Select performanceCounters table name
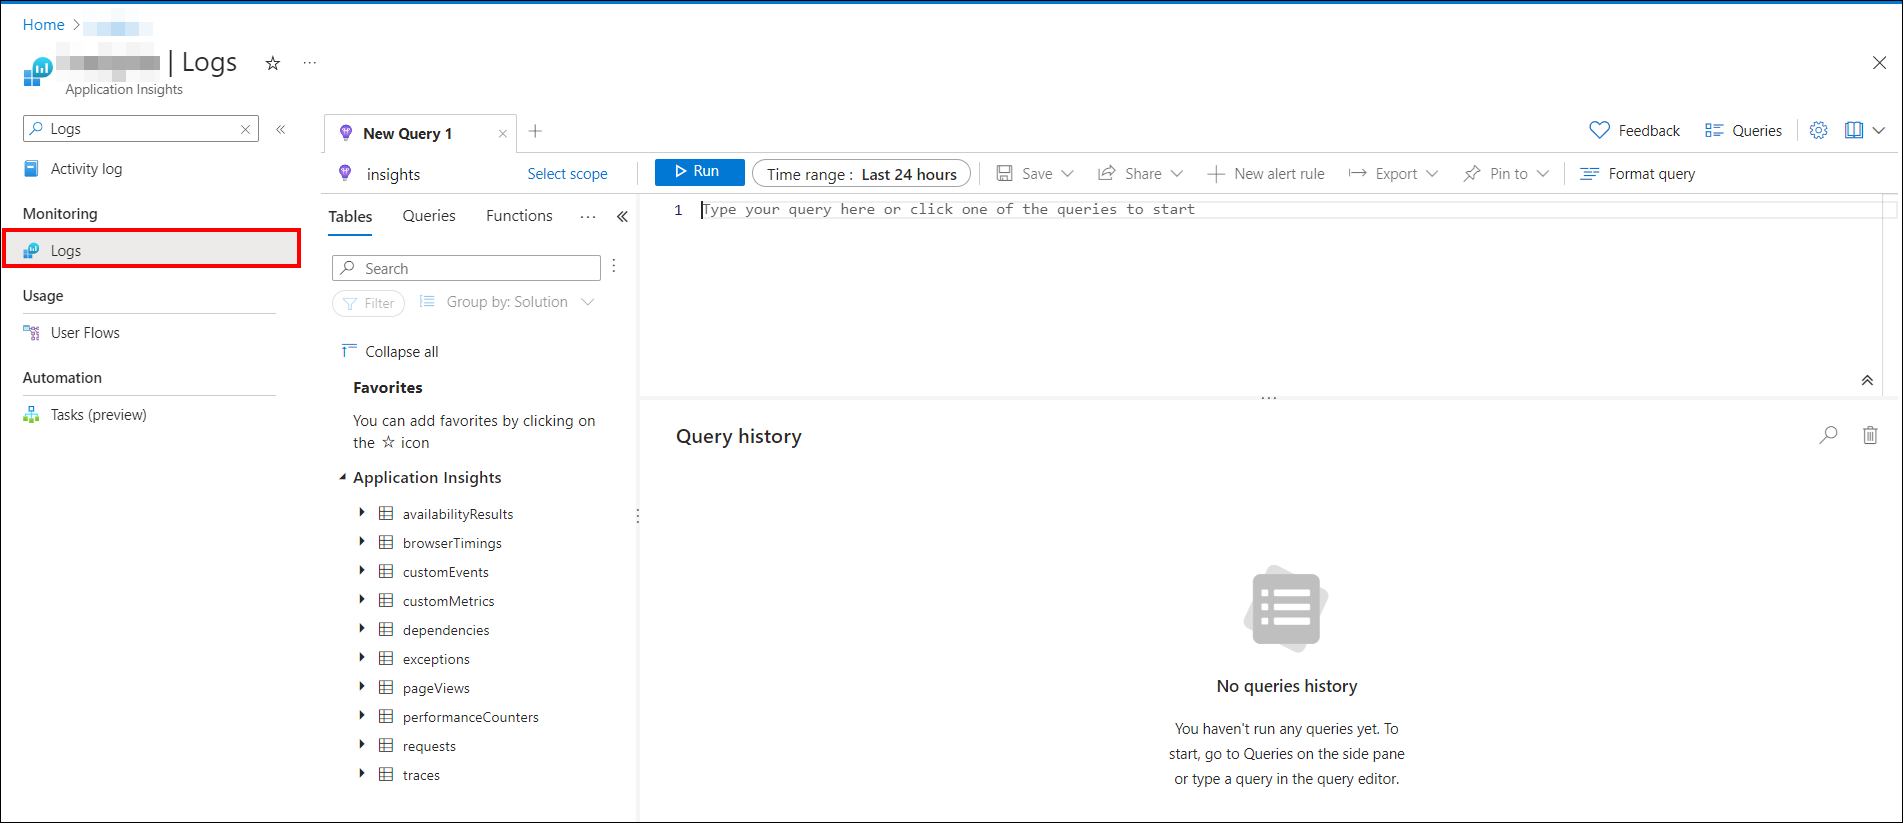1903x823 pixels. (x=470, y=717)
